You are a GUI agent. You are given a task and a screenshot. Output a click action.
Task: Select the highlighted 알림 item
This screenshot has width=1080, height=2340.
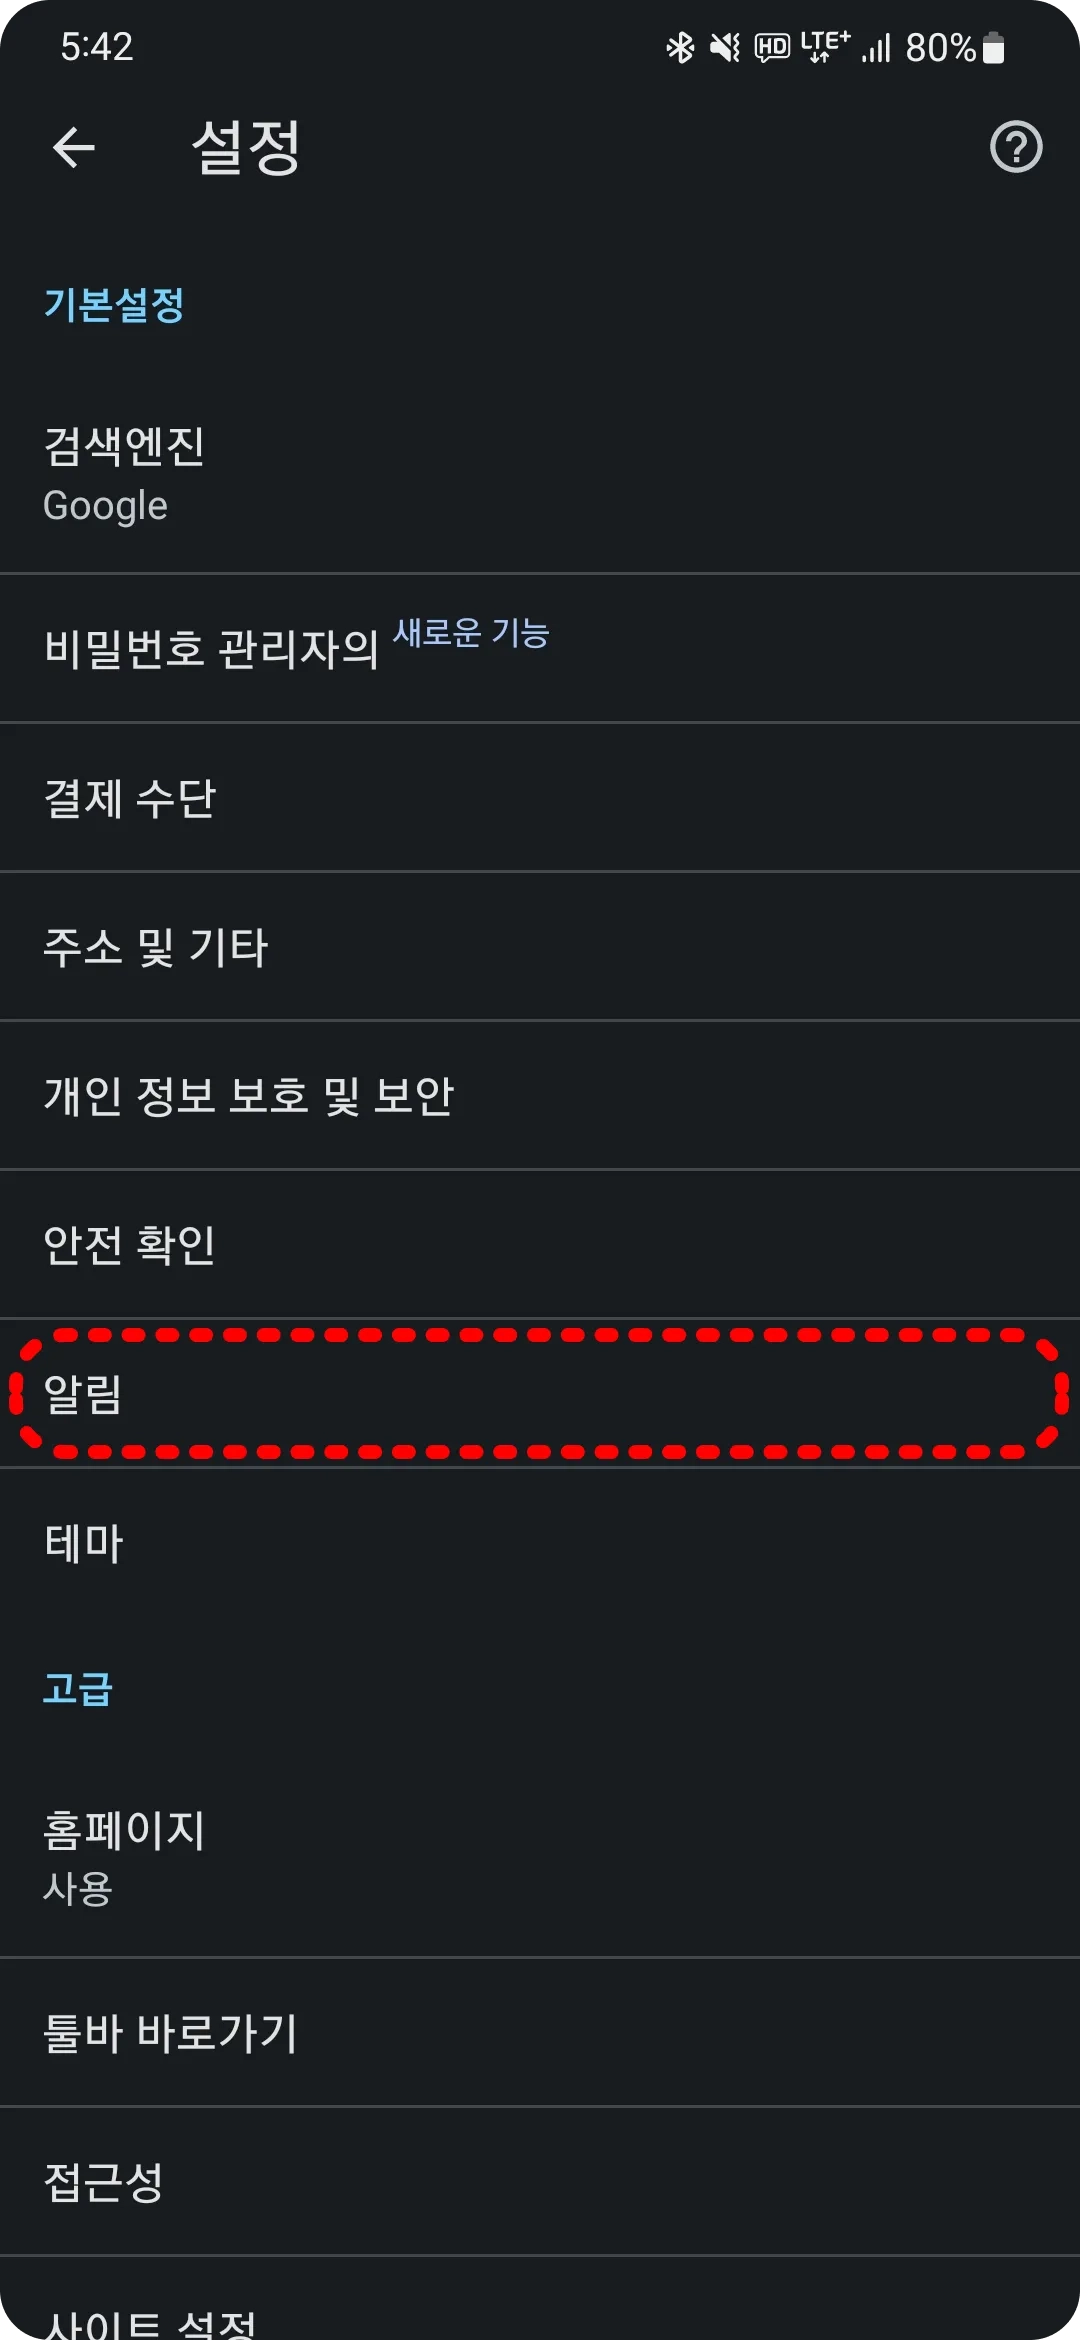(x=540, y=1393)
